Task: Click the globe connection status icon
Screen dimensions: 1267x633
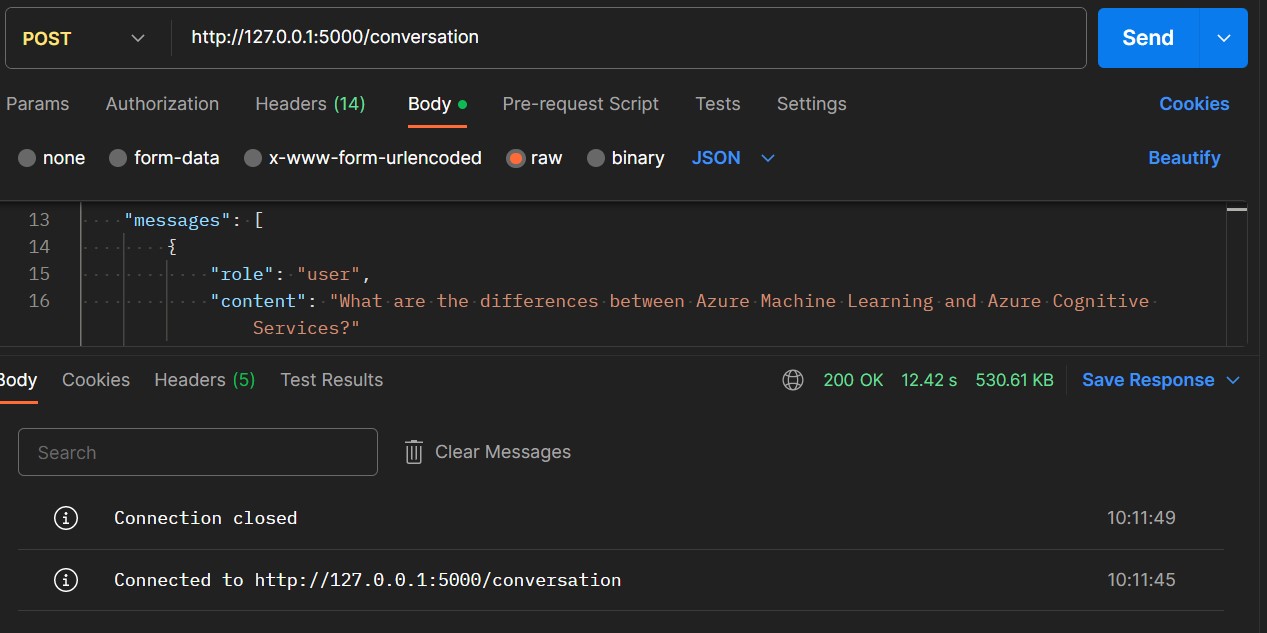Action: click(x=793, y=380)
